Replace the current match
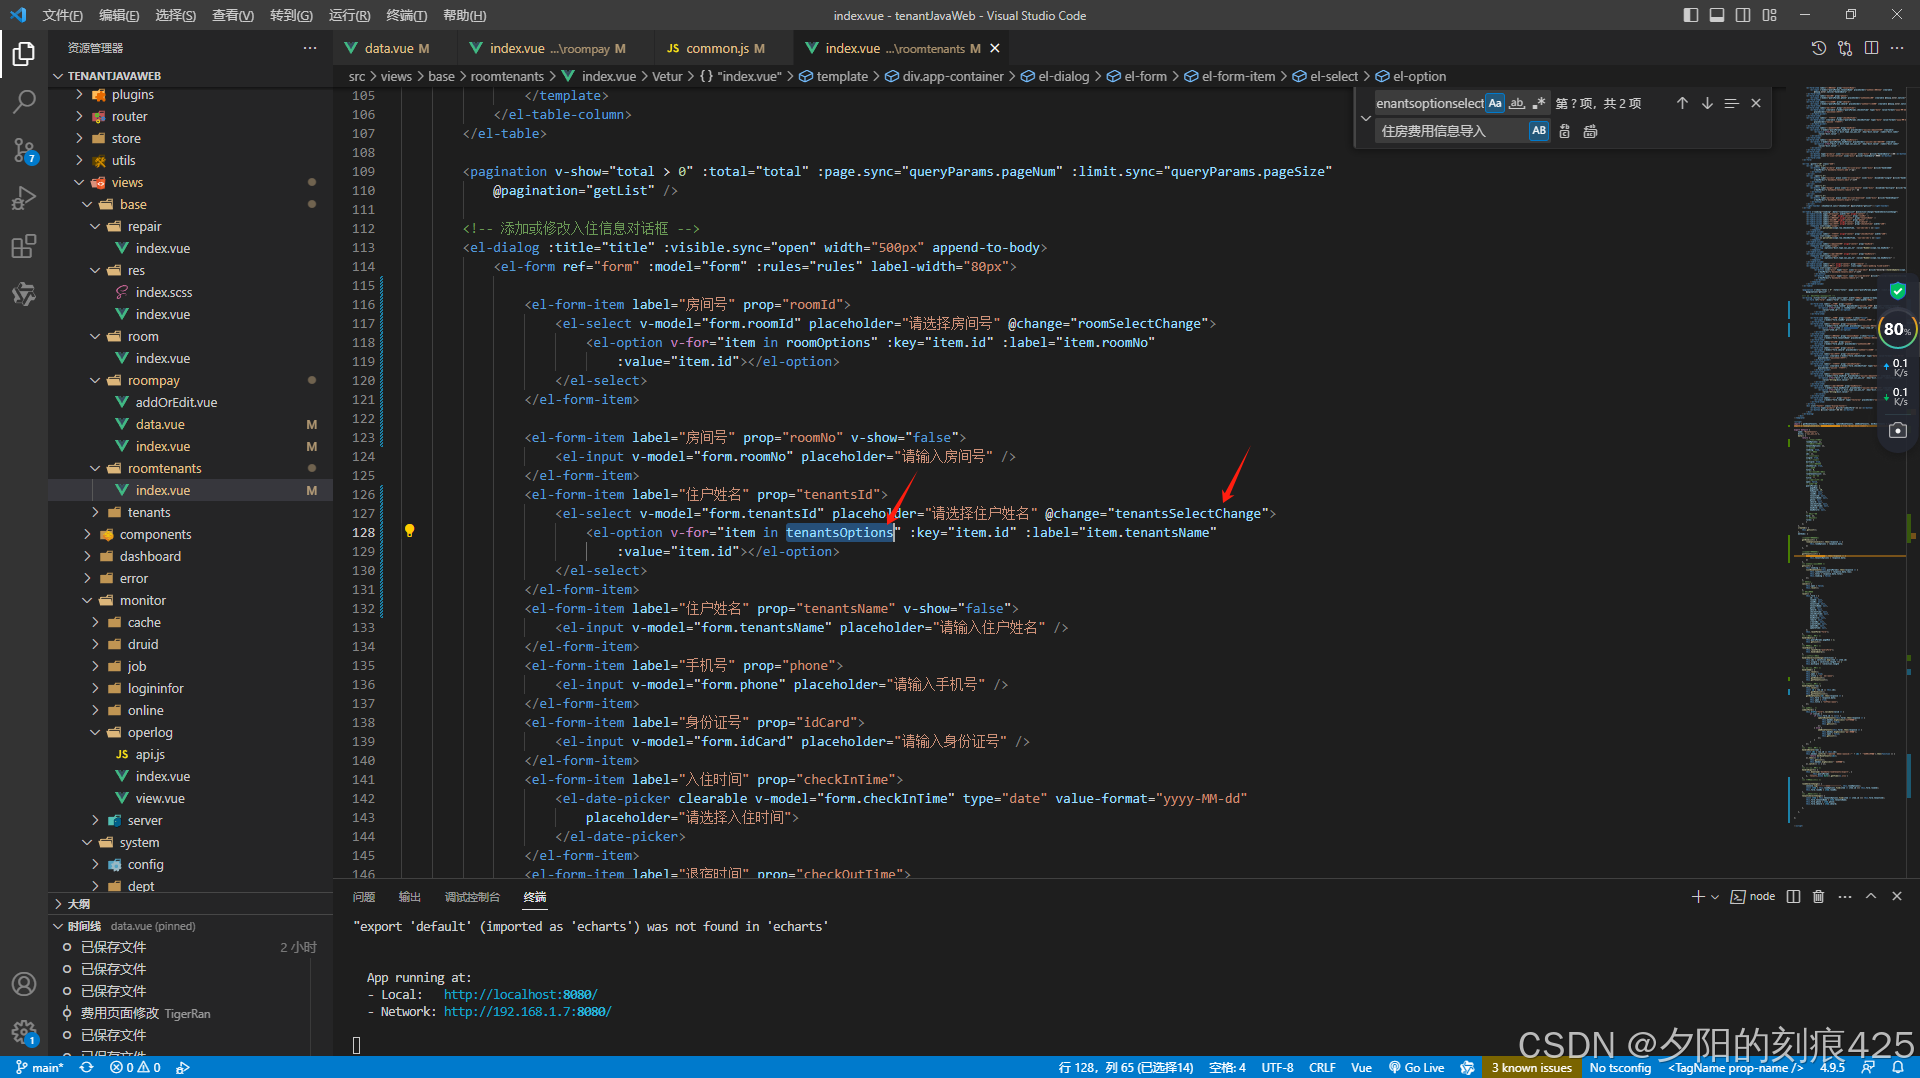The width and height of the screenshot is (1920, 1078). 1565,131
